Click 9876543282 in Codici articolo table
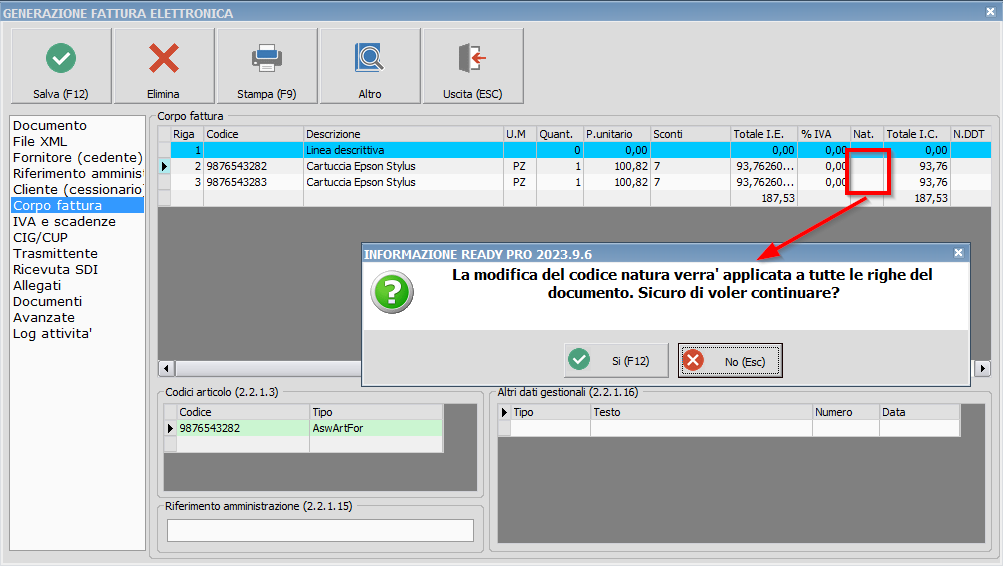Viewport: 1003px width, 566px height. [243, 428]
